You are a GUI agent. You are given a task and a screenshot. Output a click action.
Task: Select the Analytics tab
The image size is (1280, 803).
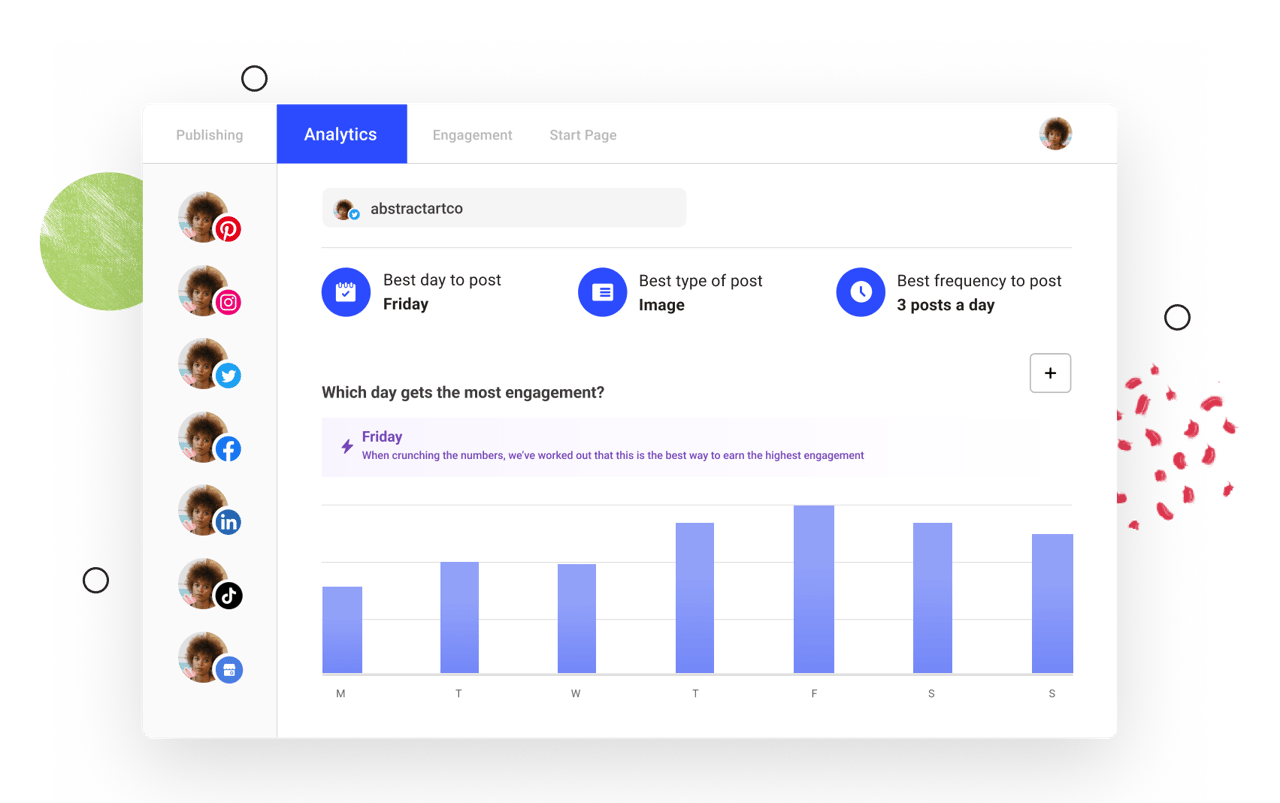(341, 133)
